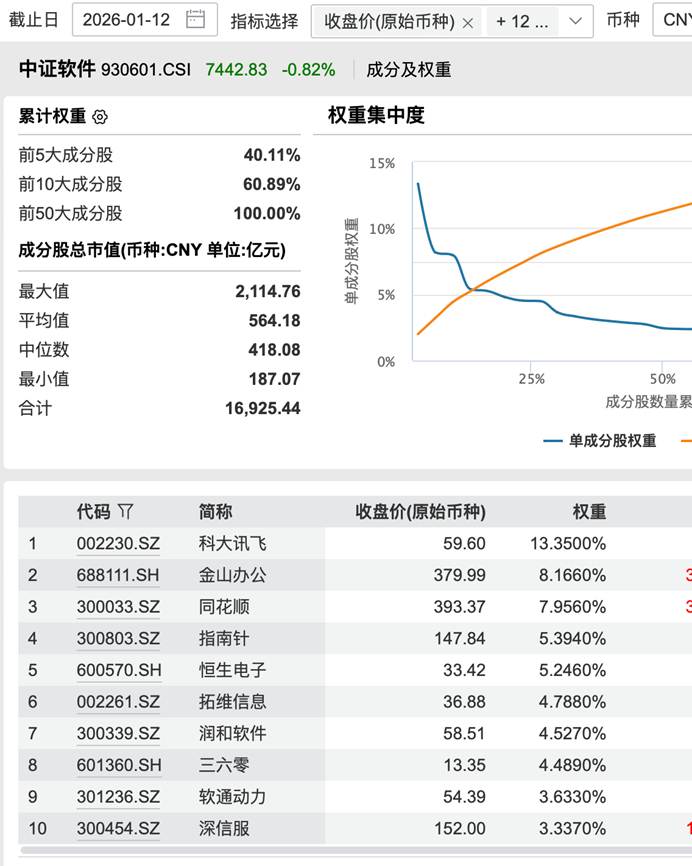Click index value 7442.83
Image resolution: width=692 pixels, height=866 pixels.
coord(236,70)
